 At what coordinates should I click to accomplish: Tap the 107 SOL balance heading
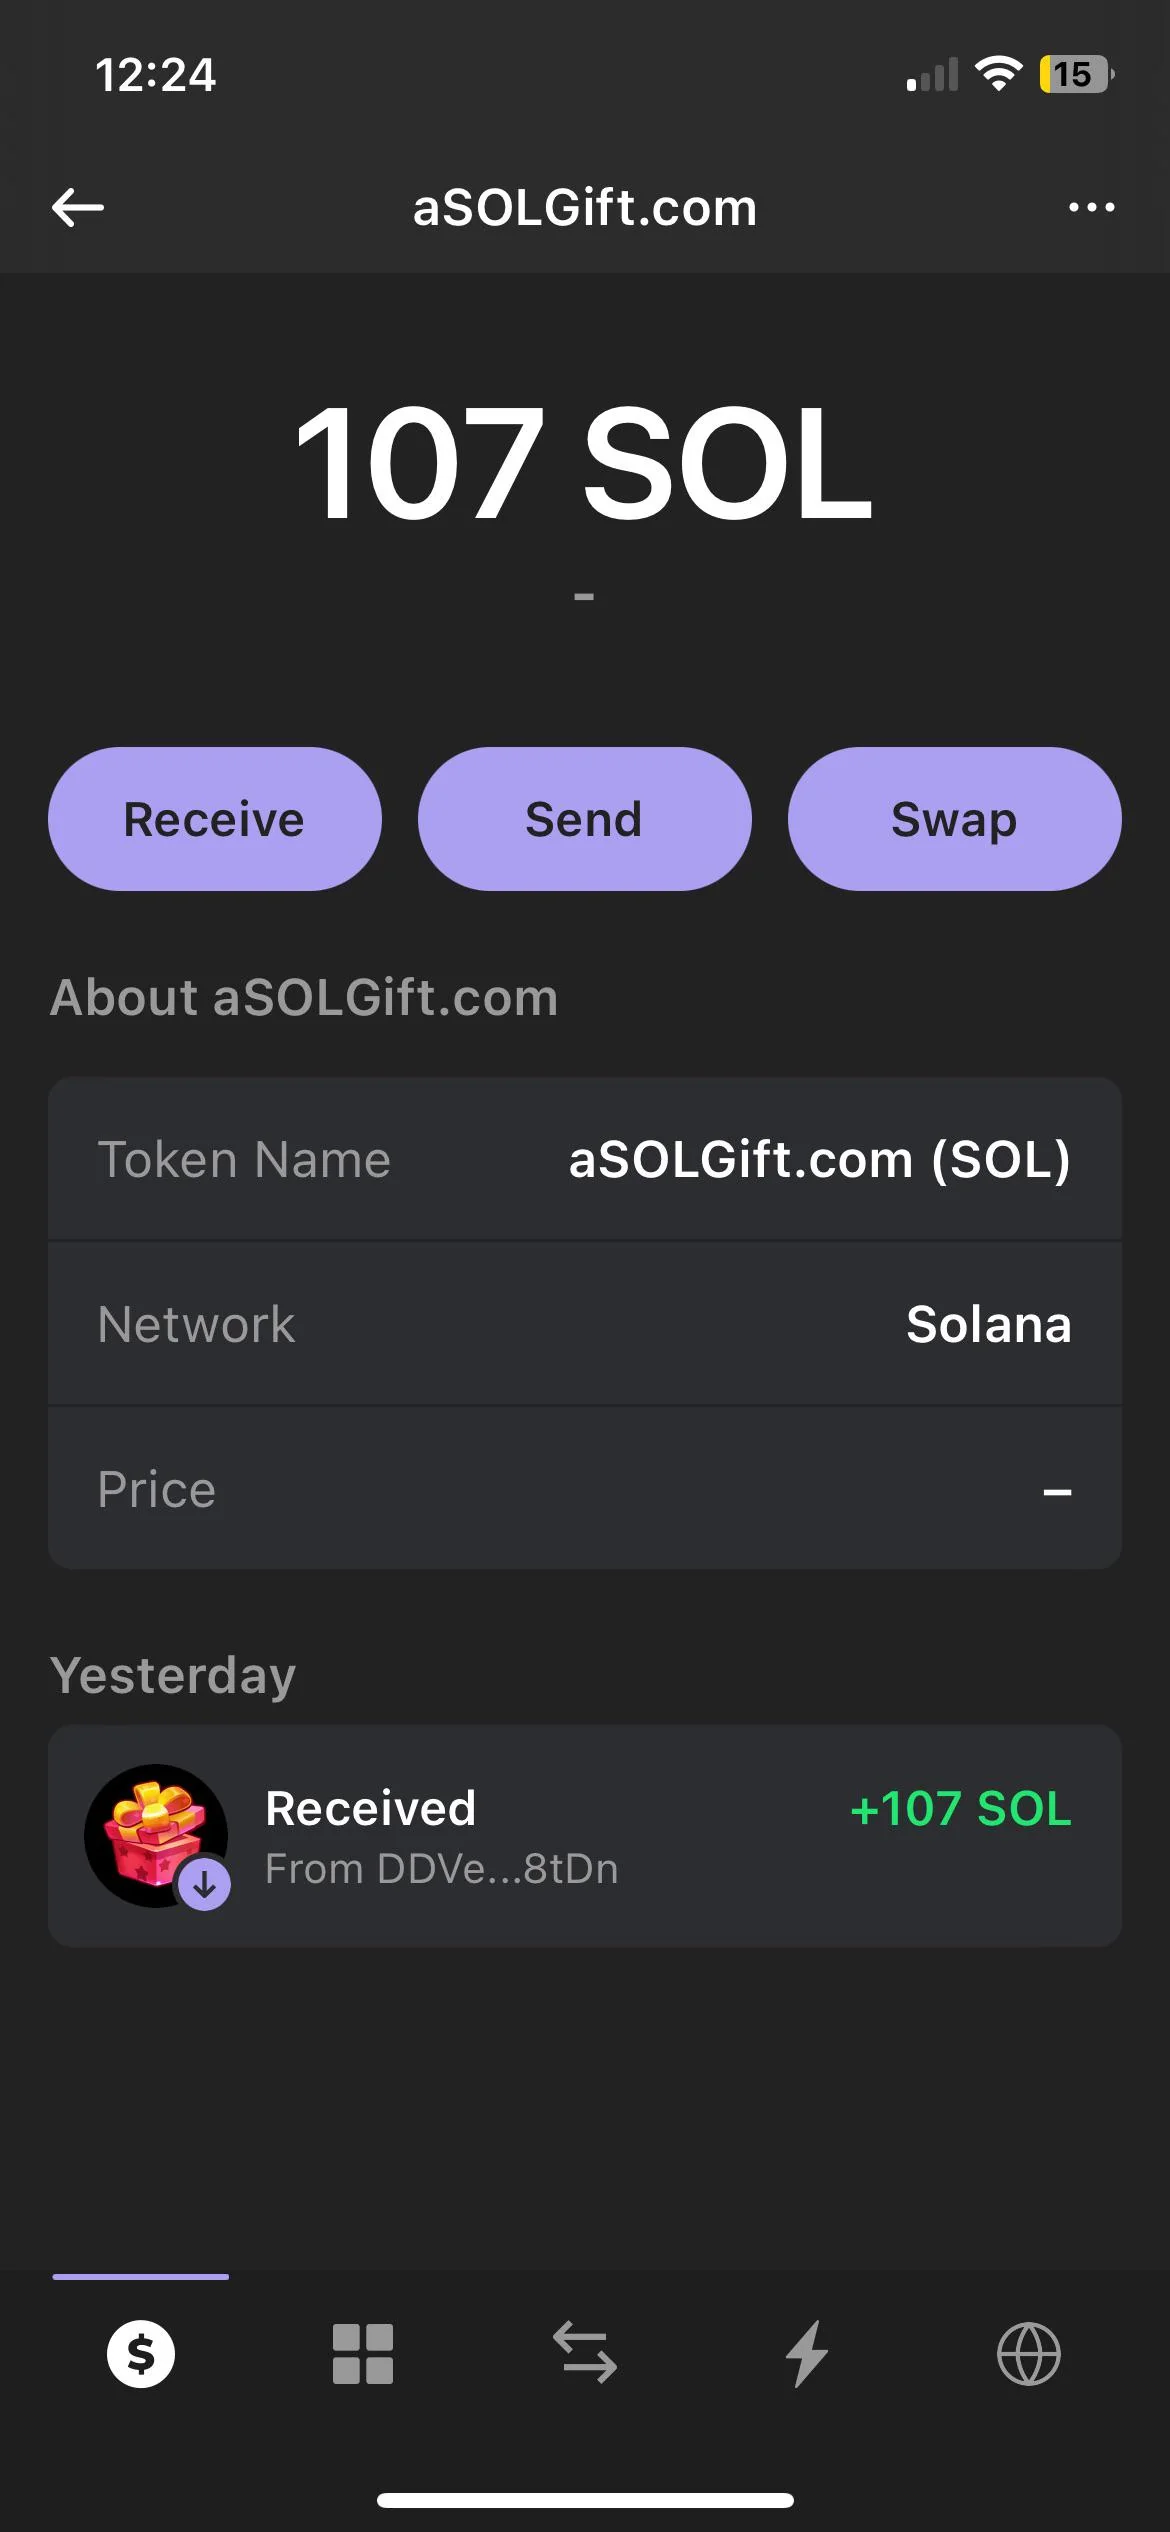coord(584,463)
